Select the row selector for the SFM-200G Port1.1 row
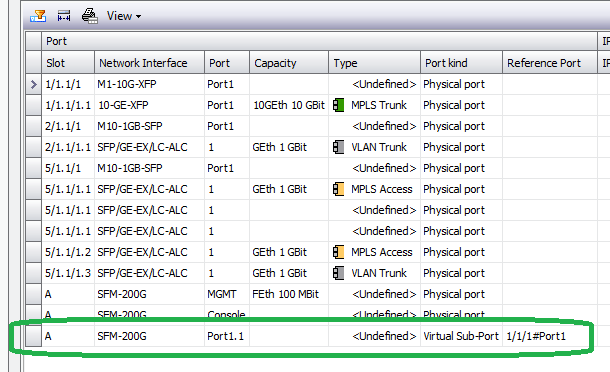 click(x=33, y=336)
